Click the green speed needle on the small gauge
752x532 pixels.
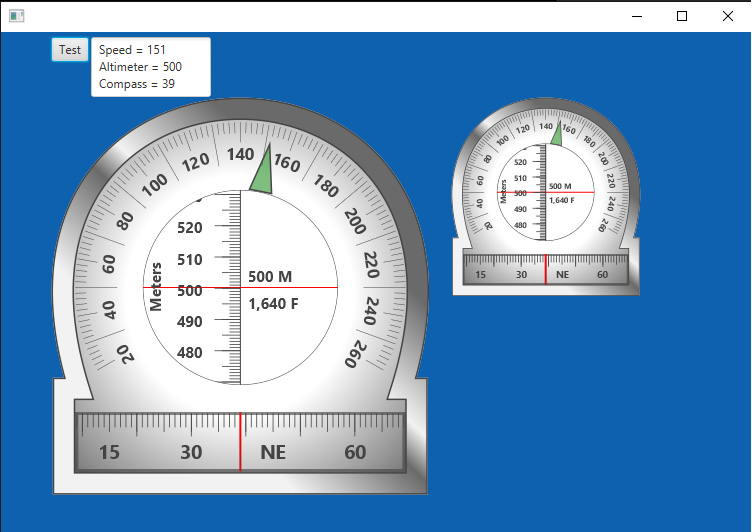pyautogui.click(x=557, y=134)
